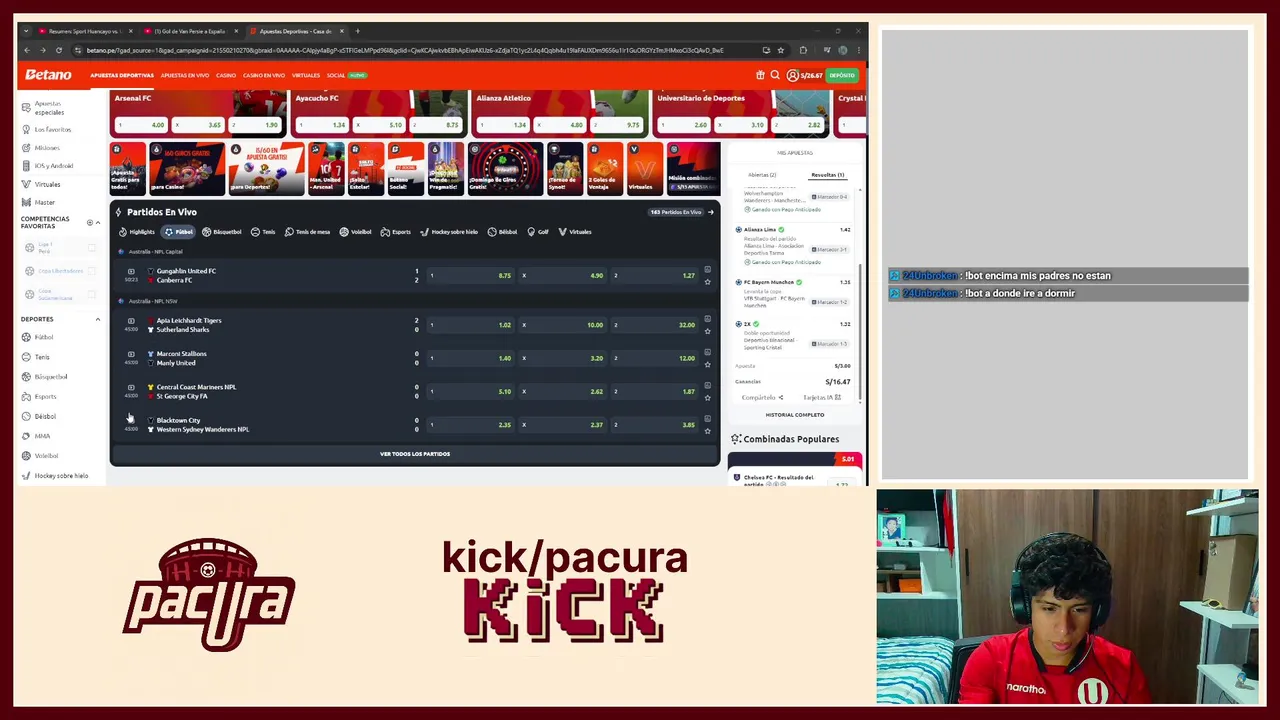Viewport: 1280px width, 720px height.
Task: Open Tarjetas IA in the bet slip
Action: [x=822, y=397]
